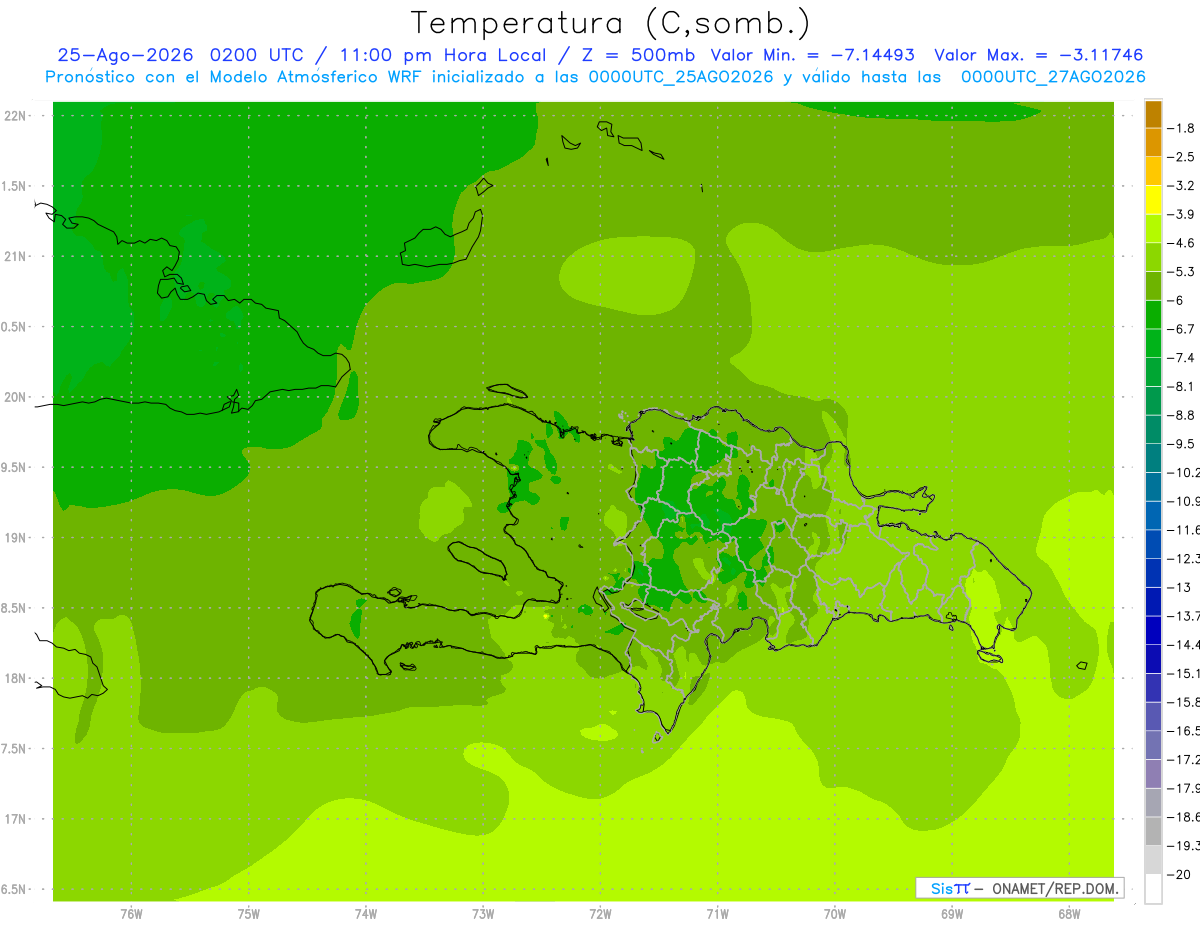
Task: Click the pressure level 'Z = 500mb'
Action: pyautogui.click(x=638, y=55)
